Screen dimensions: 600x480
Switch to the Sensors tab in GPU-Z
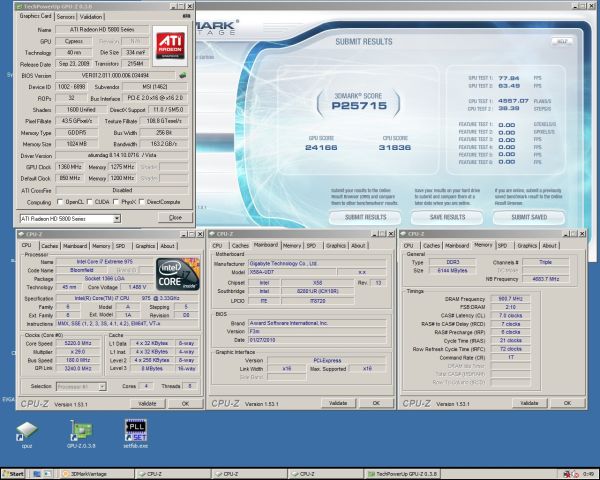[x=65, y=17]
